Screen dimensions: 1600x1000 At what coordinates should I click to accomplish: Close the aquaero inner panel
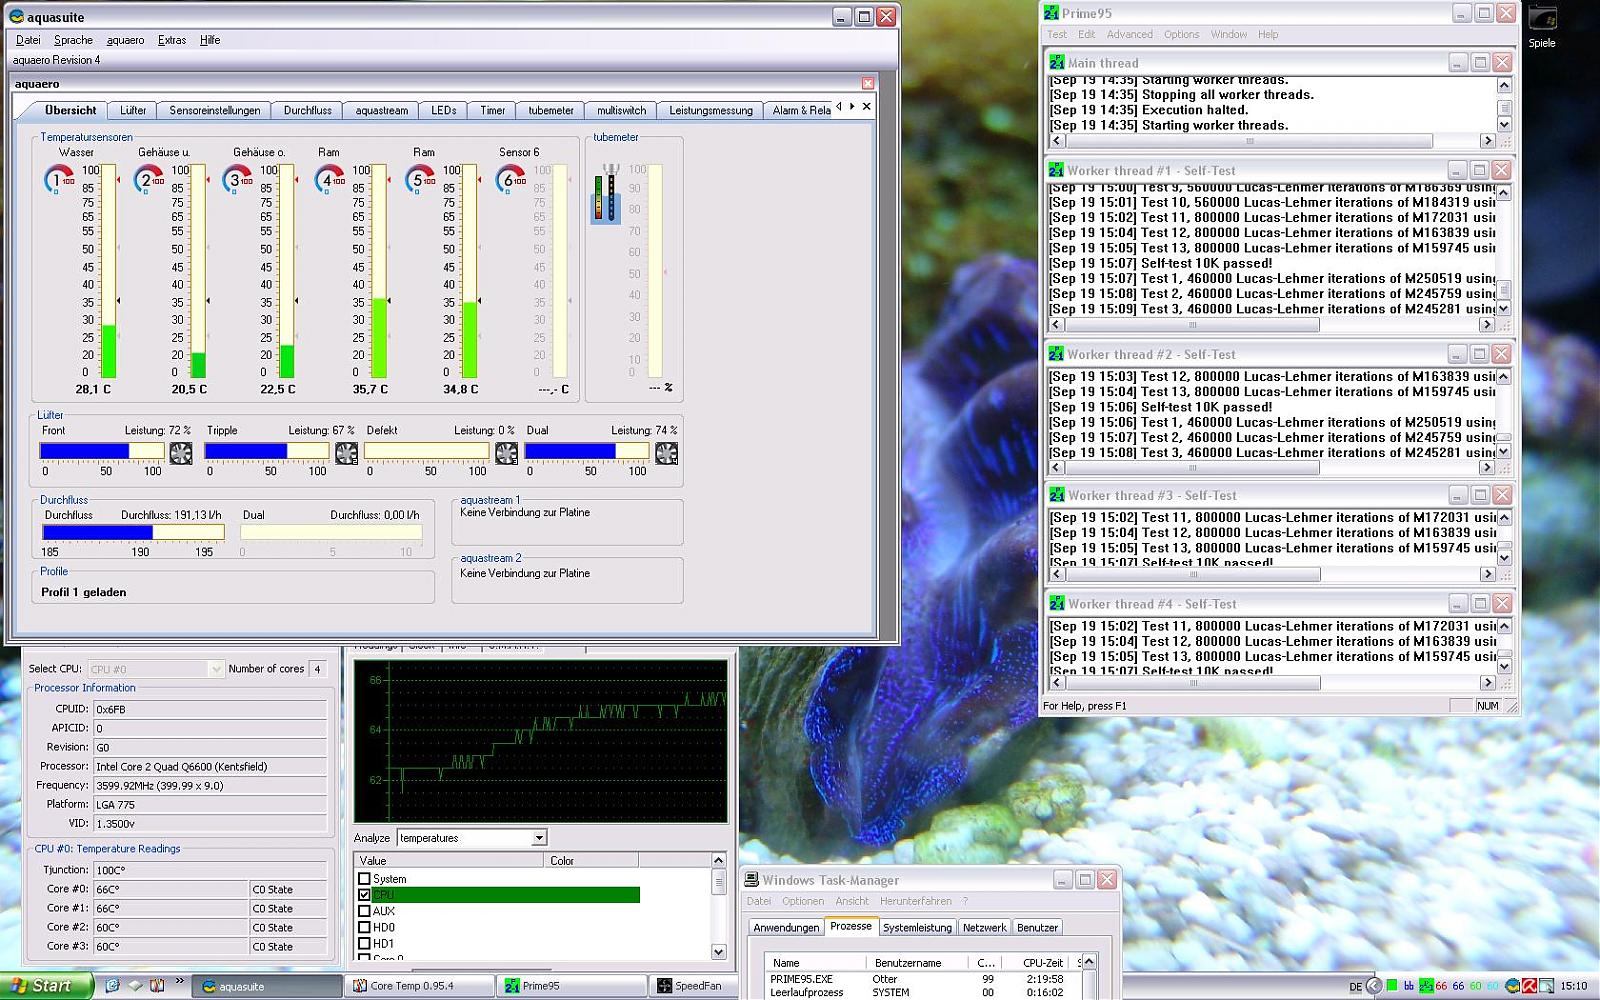[x=868, y=84]
